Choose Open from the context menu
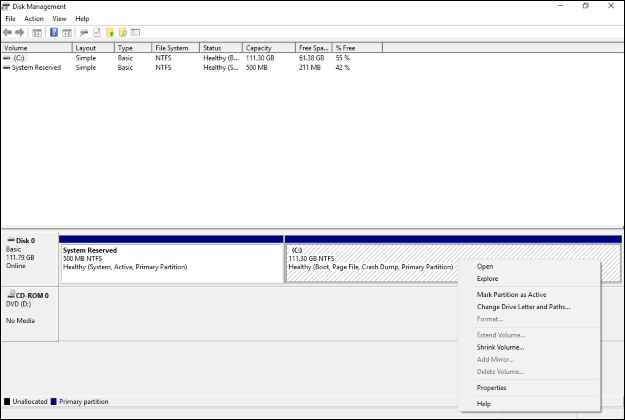 pyautogui.click(x=529, y=266)
